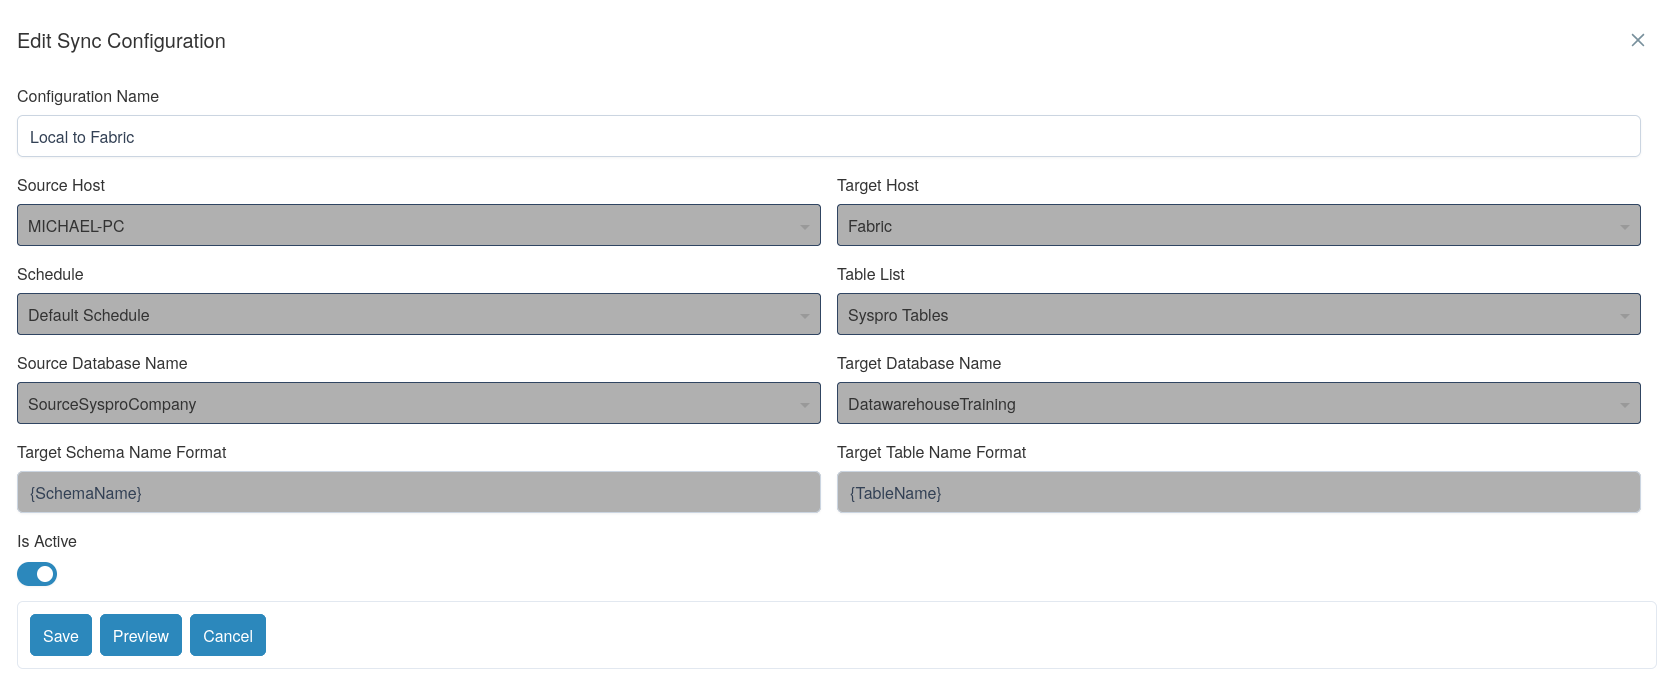The image size is (1679, 684).
Task: Click the Preview button
Action: pyautogui.click(x=141, y=635)
